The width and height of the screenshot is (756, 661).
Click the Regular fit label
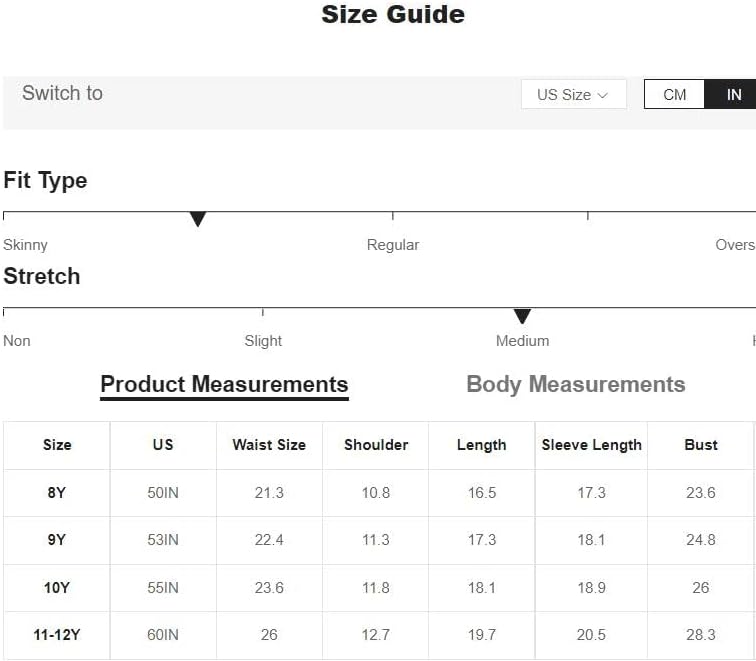[x=393, y=245]
